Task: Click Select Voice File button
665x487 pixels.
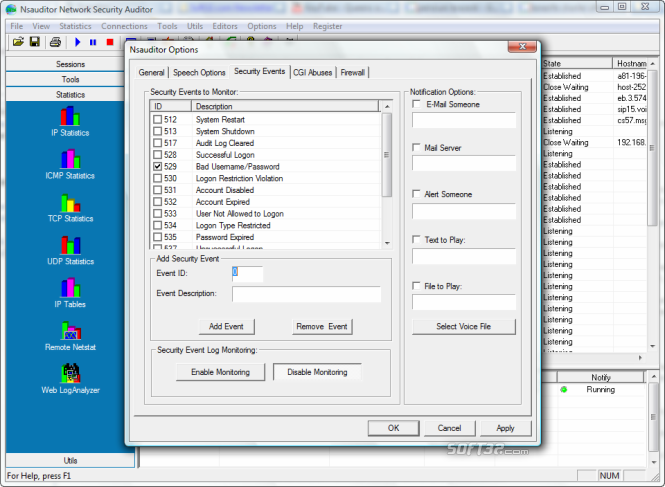Action: tap(464, 327)
